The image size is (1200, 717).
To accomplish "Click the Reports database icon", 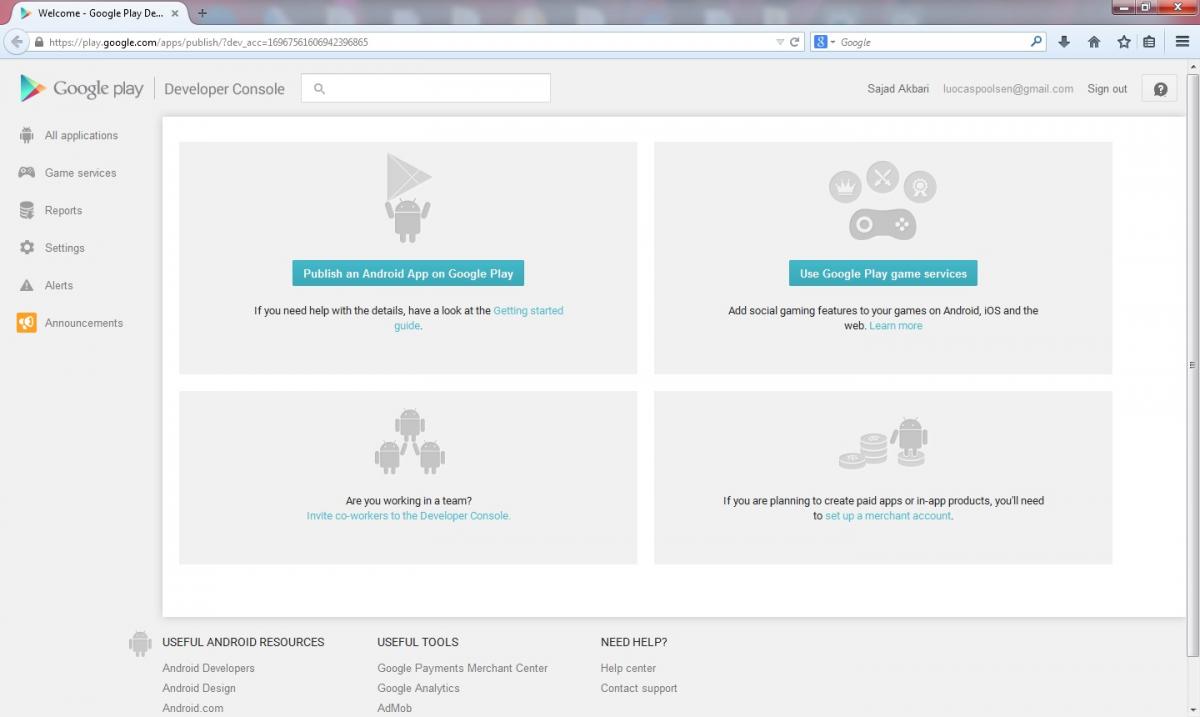I will pos(27,211).
